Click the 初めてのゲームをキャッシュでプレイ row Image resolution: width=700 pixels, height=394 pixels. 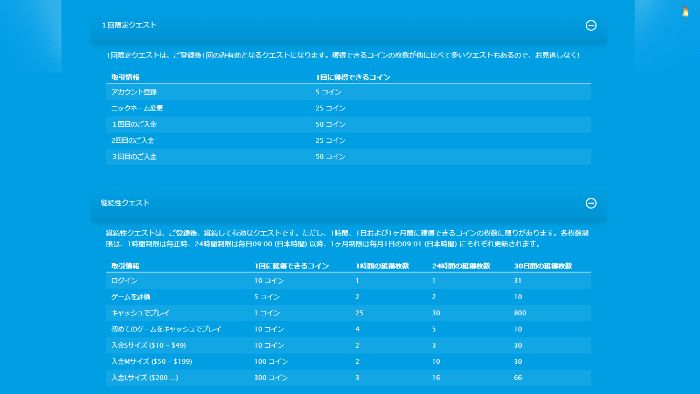348,329
